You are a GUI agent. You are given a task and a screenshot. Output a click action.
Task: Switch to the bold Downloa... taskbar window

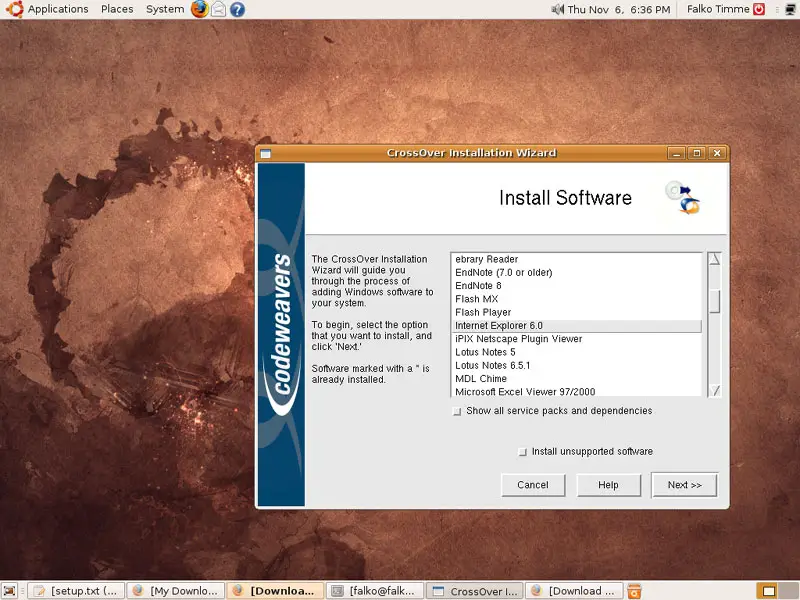(276, 591)
